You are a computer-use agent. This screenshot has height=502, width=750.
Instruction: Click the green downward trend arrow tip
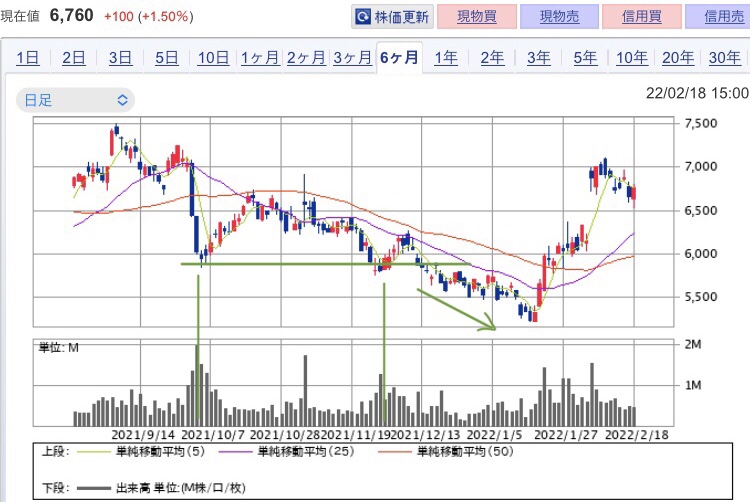[493, 325]
